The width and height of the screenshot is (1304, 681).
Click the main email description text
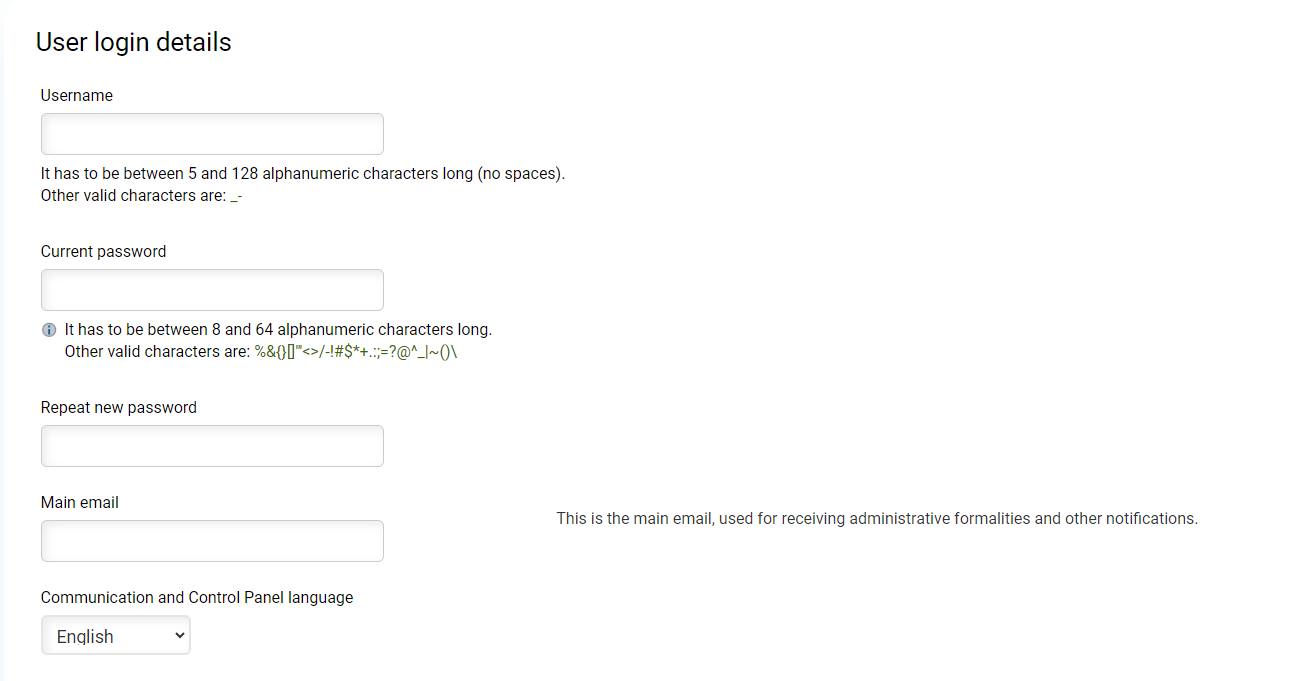877,519
